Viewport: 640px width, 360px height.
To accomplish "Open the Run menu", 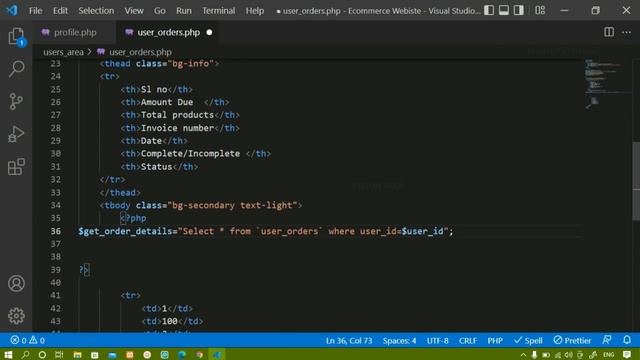I will point(184,11).
